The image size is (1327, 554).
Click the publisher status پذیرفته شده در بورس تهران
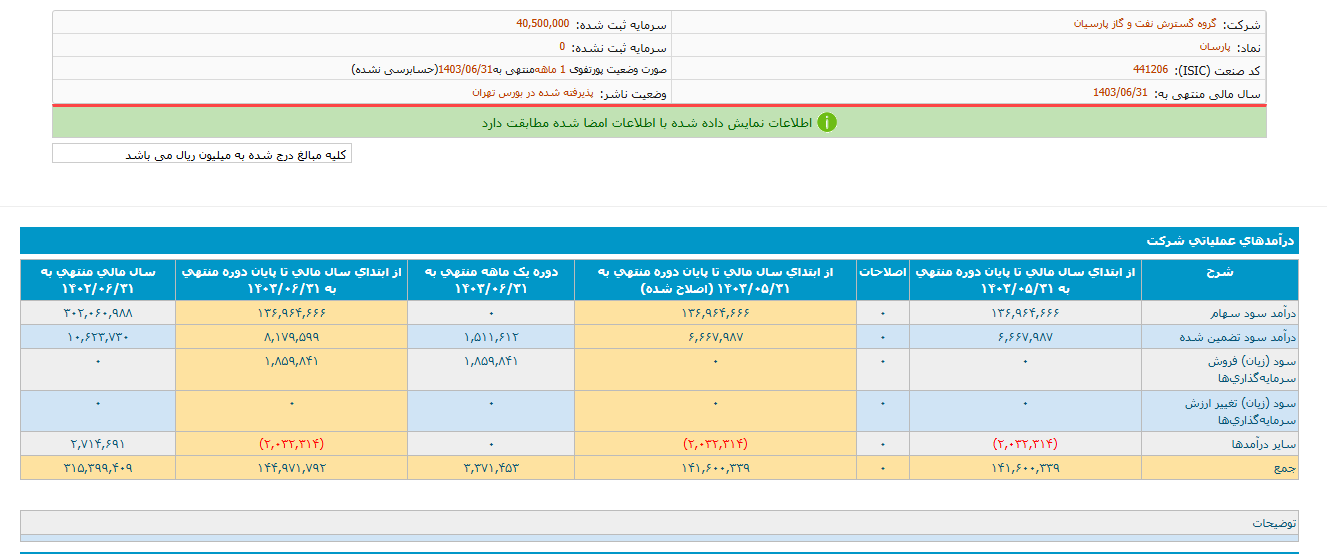coord(533,93)
